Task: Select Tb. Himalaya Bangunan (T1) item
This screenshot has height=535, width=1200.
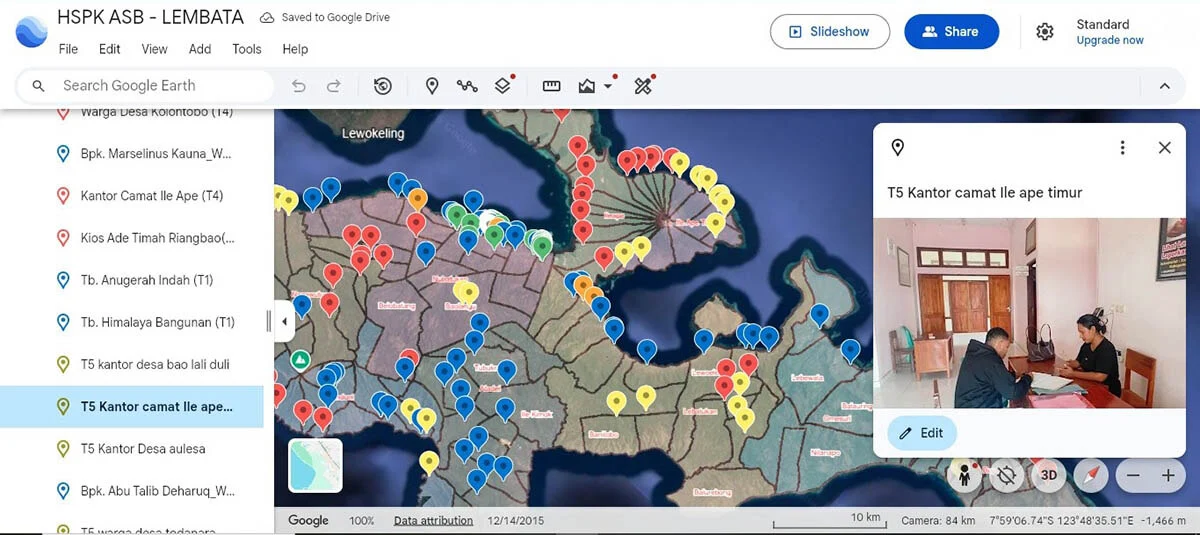Action: [x=132, y=322]
